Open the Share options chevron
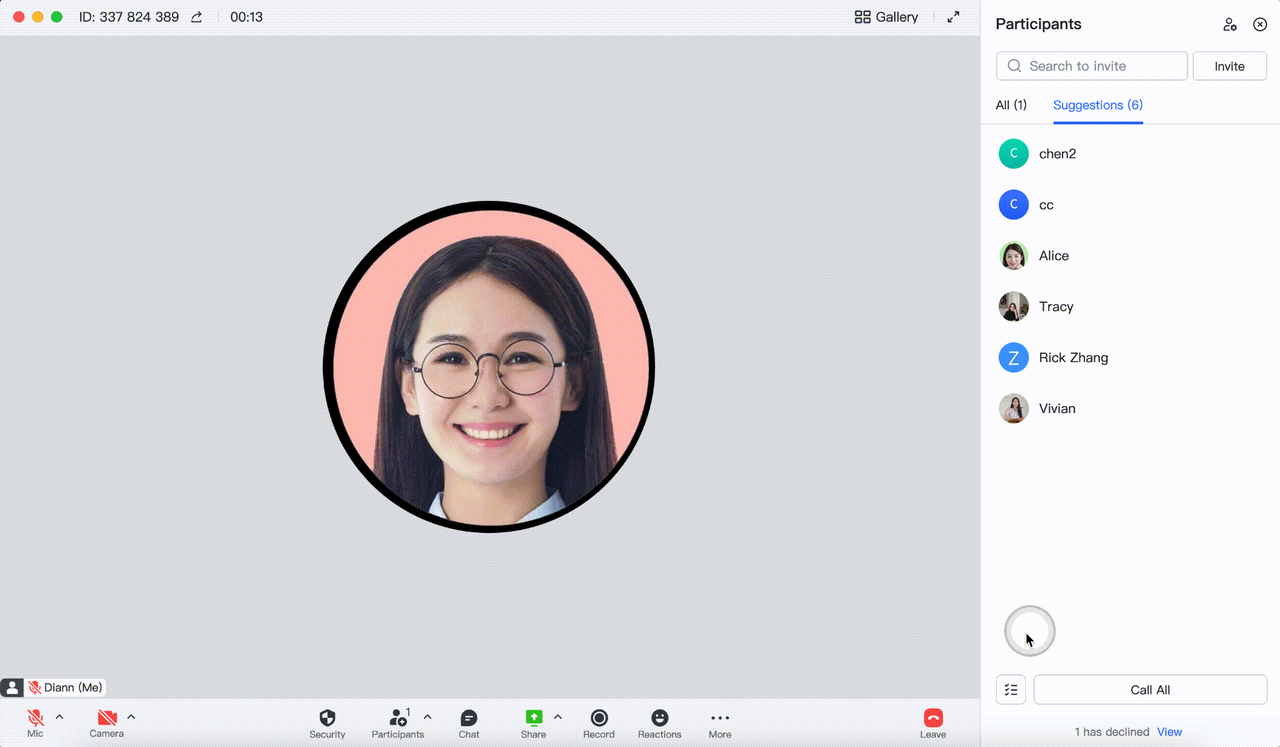The height and width of the screenshot is (747, 1280). (558, 715)
